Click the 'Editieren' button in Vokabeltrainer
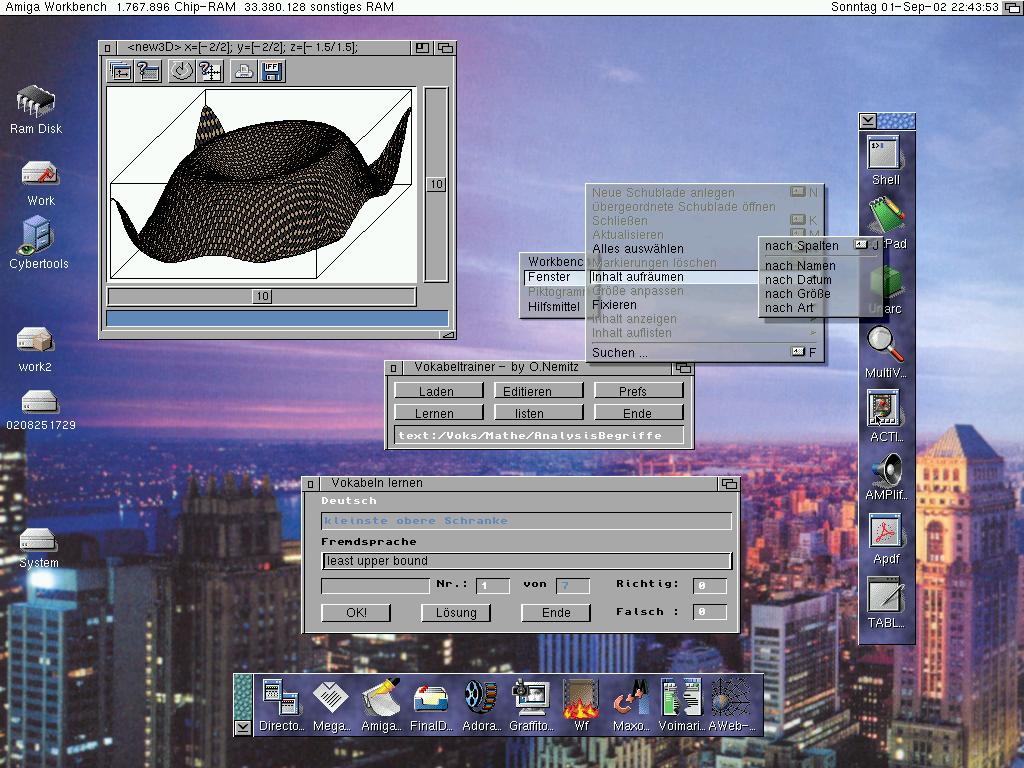 [537, 391]
